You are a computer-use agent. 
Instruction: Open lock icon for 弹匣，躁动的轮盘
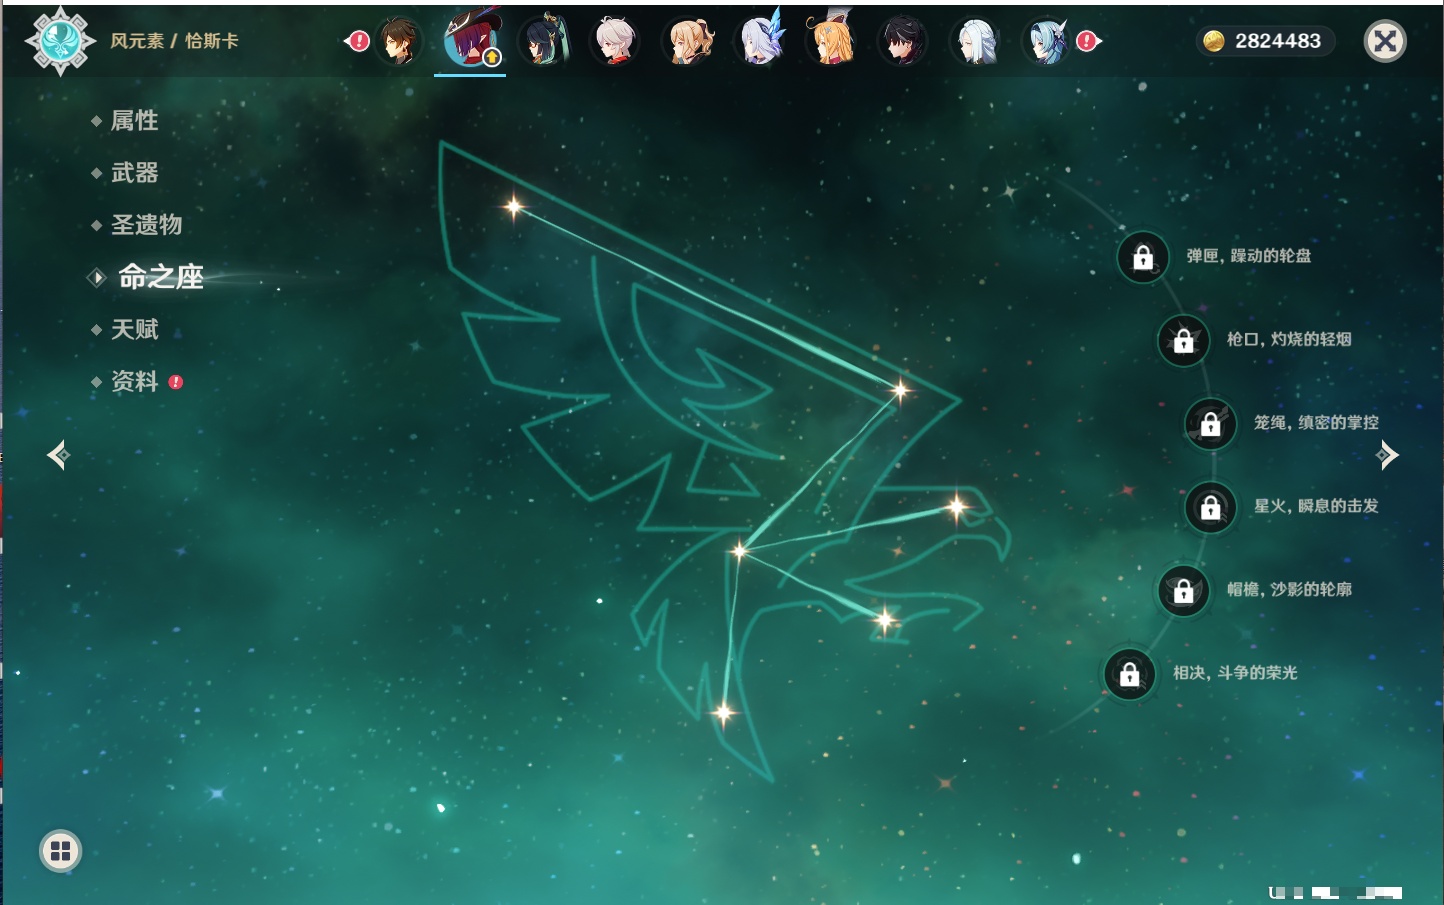[x=1143, y=258]
